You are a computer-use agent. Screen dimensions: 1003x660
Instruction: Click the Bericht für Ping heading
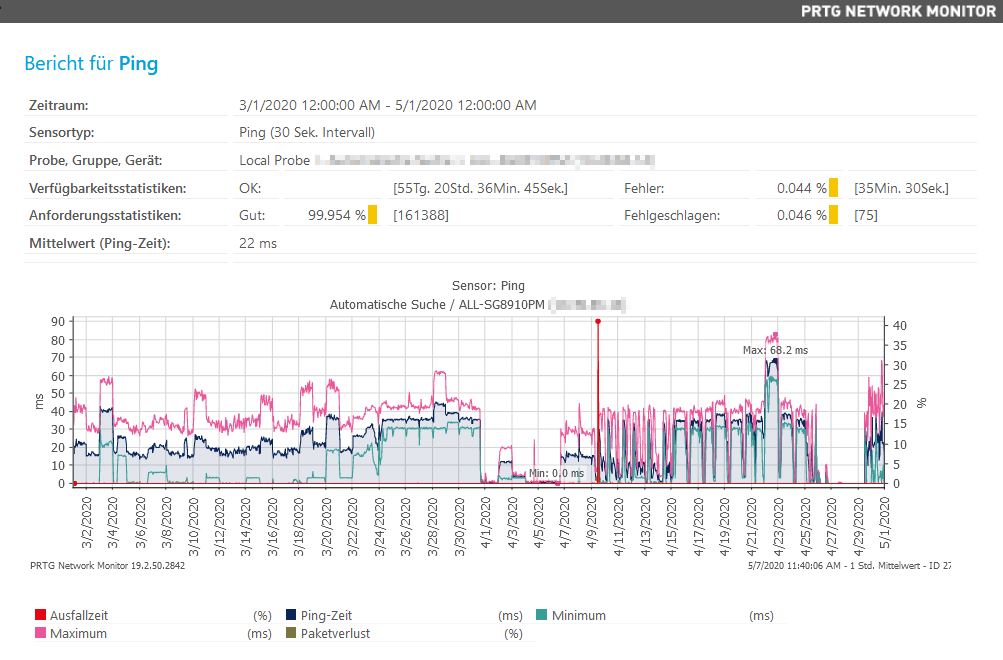[91, 64]
